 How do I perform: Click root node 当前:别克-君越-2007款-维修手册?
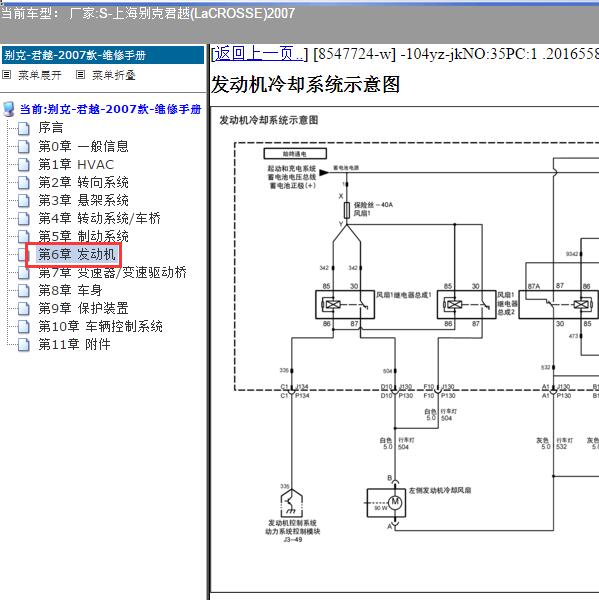(110, 109)
